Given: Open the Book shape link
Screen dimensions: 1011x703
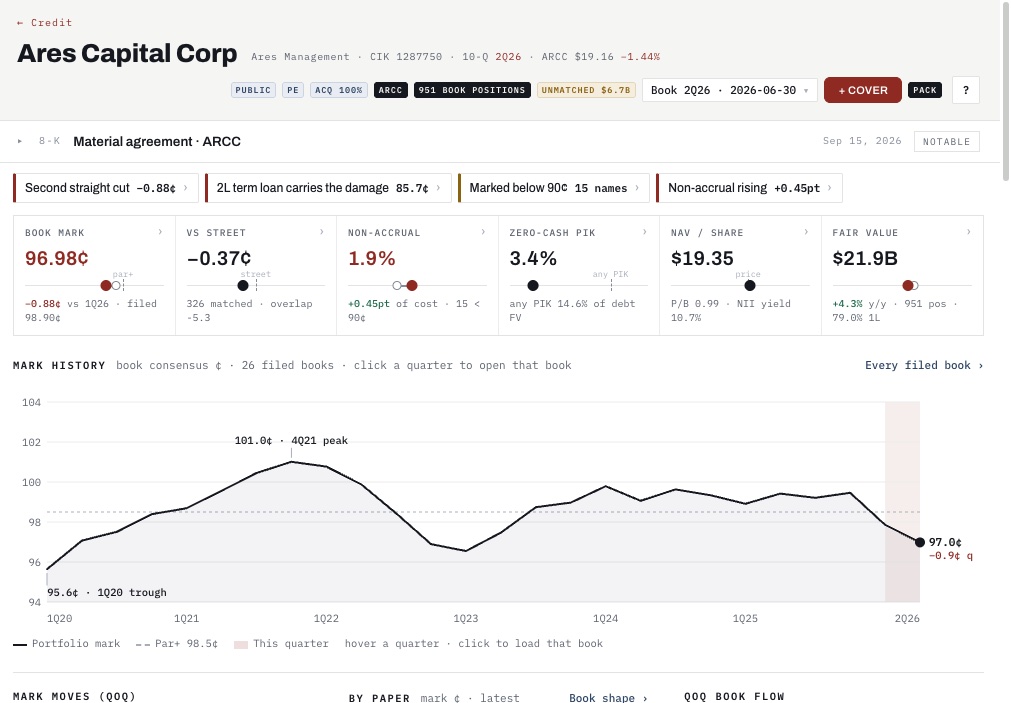Looking at the screenshot, I should pos(608,698).
